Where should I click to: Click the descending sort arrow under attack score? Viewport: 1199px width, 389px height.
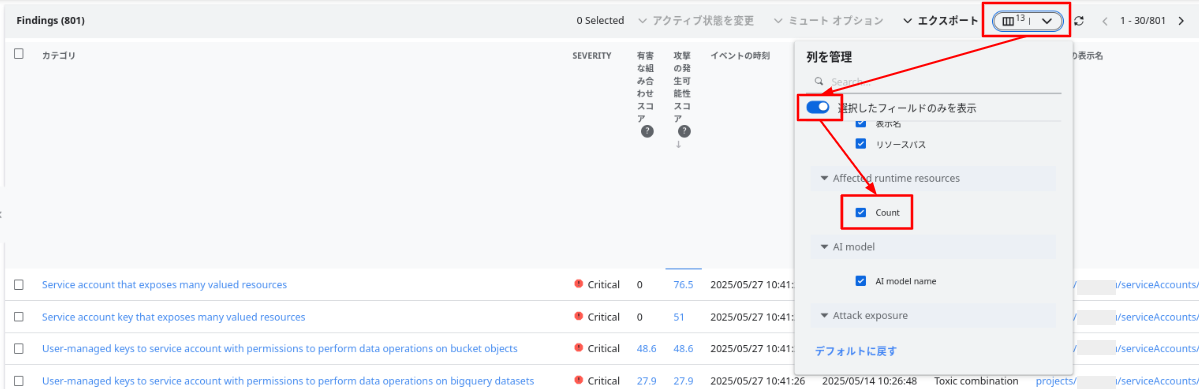point(678,145)
